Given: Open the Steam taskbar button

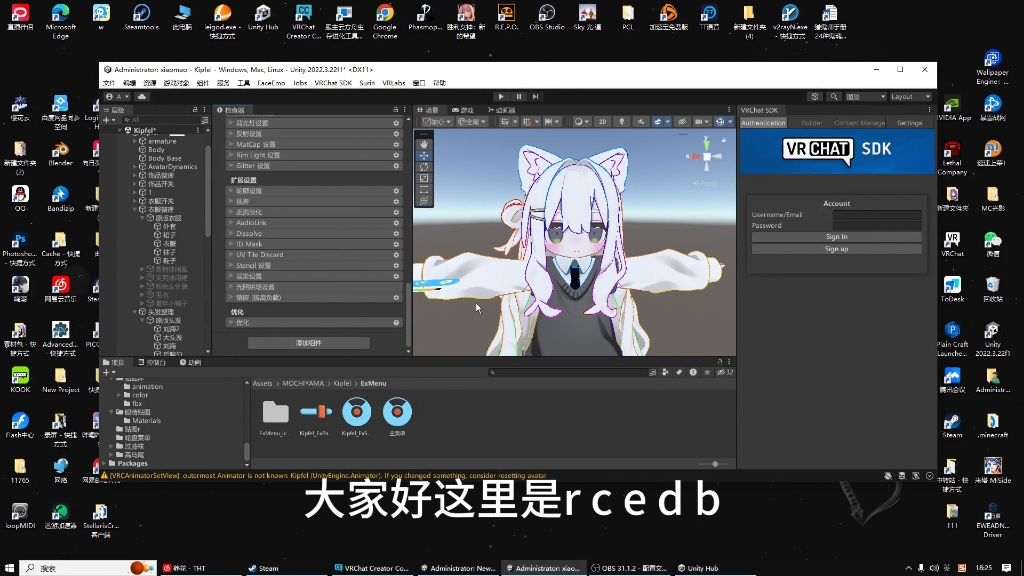Looking at the screenshot, I should tap(284, 568).
